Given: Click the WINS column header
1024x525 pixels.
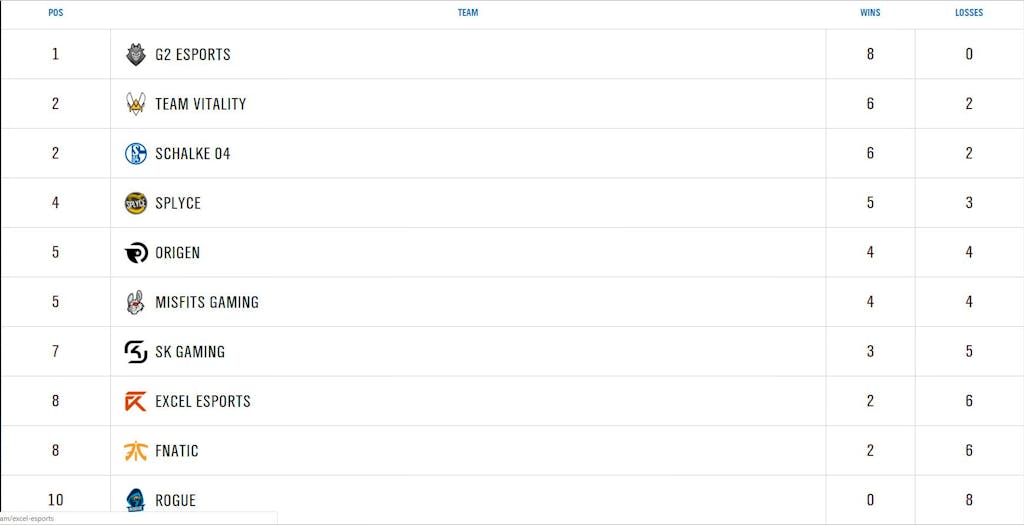Looking at the screenshot, I should tap(870, 13).
